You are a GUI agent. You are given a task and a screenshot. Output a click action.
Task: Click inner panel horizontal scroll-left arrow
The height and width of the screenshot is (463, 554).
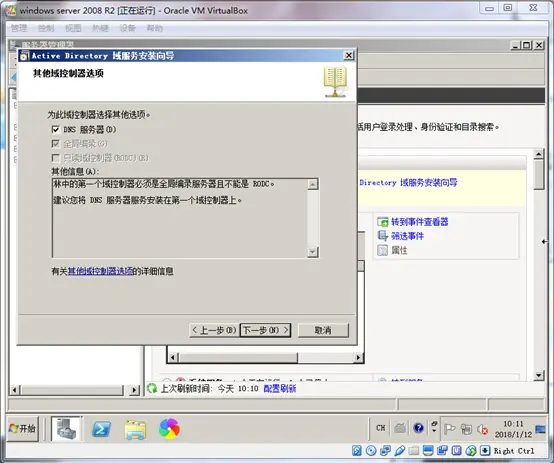point(173,358)
